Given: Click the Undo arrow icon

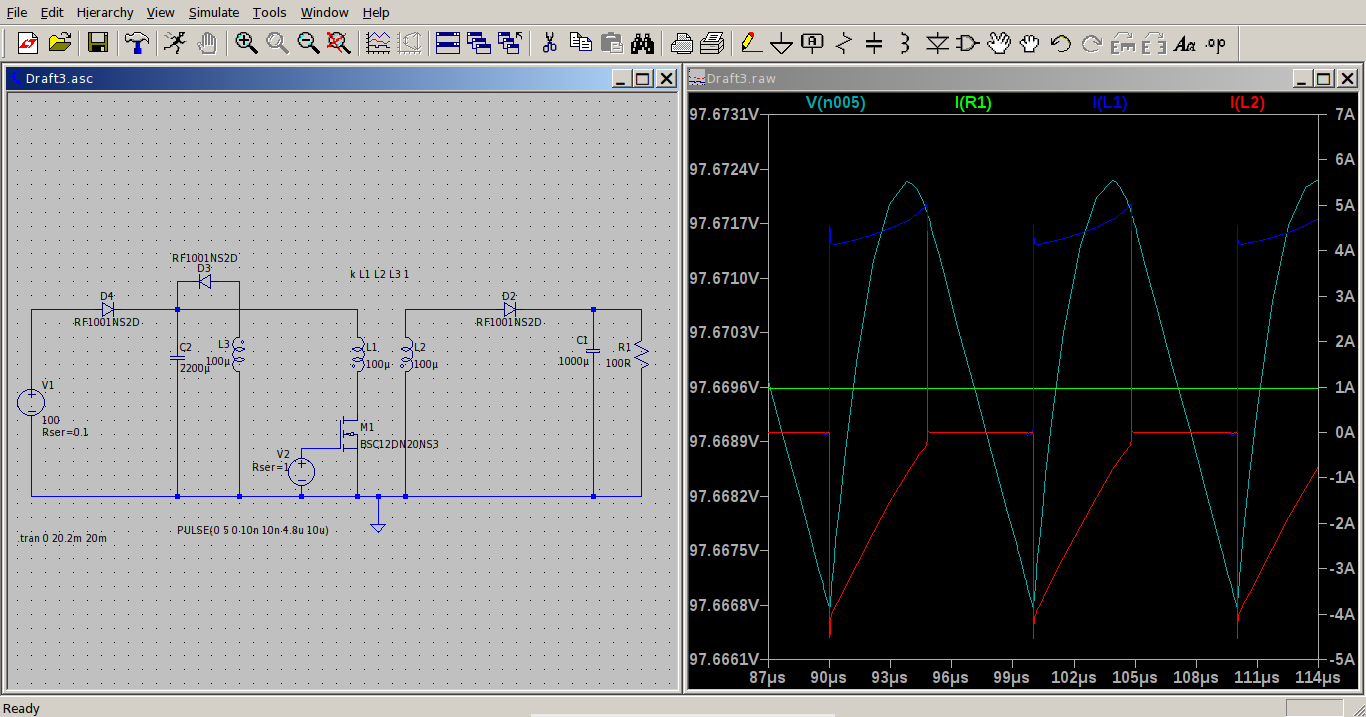Looking at the screenshot, I should pos(1061,42).
